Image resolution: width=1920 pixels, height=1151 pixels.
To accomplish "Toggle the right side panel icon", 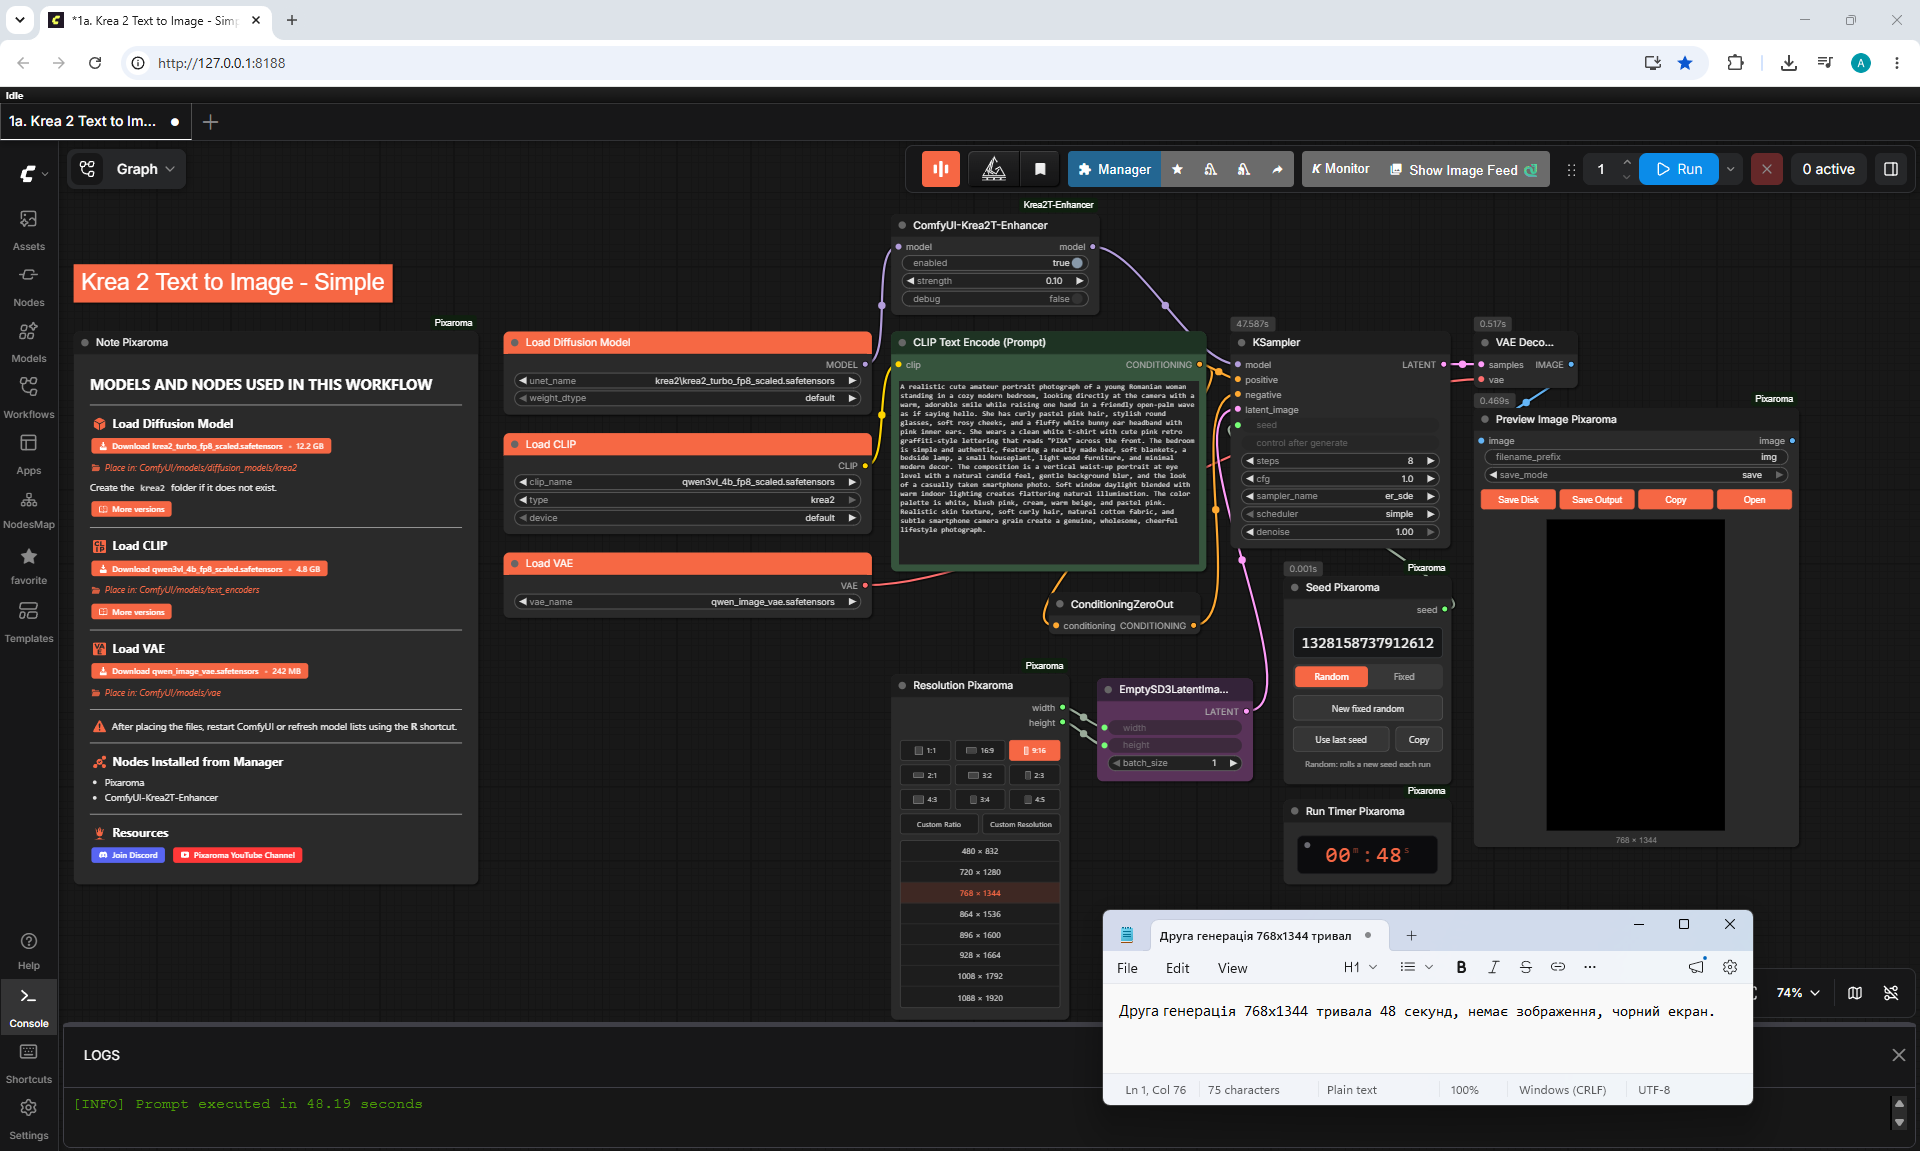I will (x=1891, y=169).
